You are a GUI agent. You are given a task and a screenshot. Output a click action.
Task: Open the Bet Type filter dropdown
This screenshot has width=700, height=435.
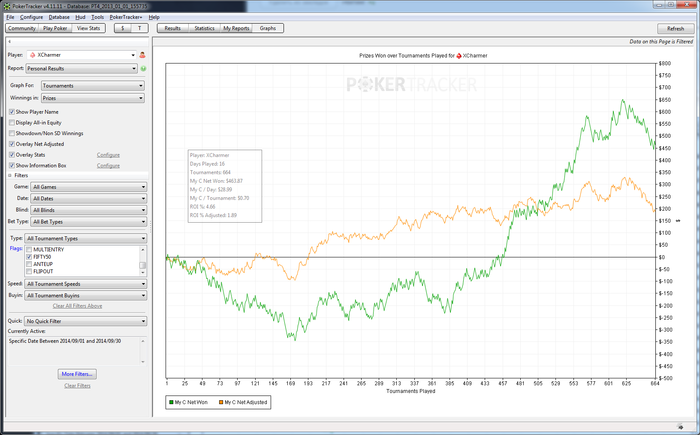88,222
